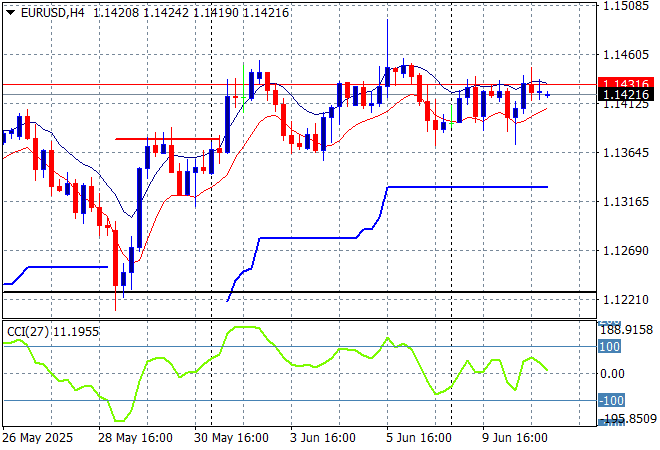
Task: Click the red 1.14316 price level label
Action: pos(626,83)
